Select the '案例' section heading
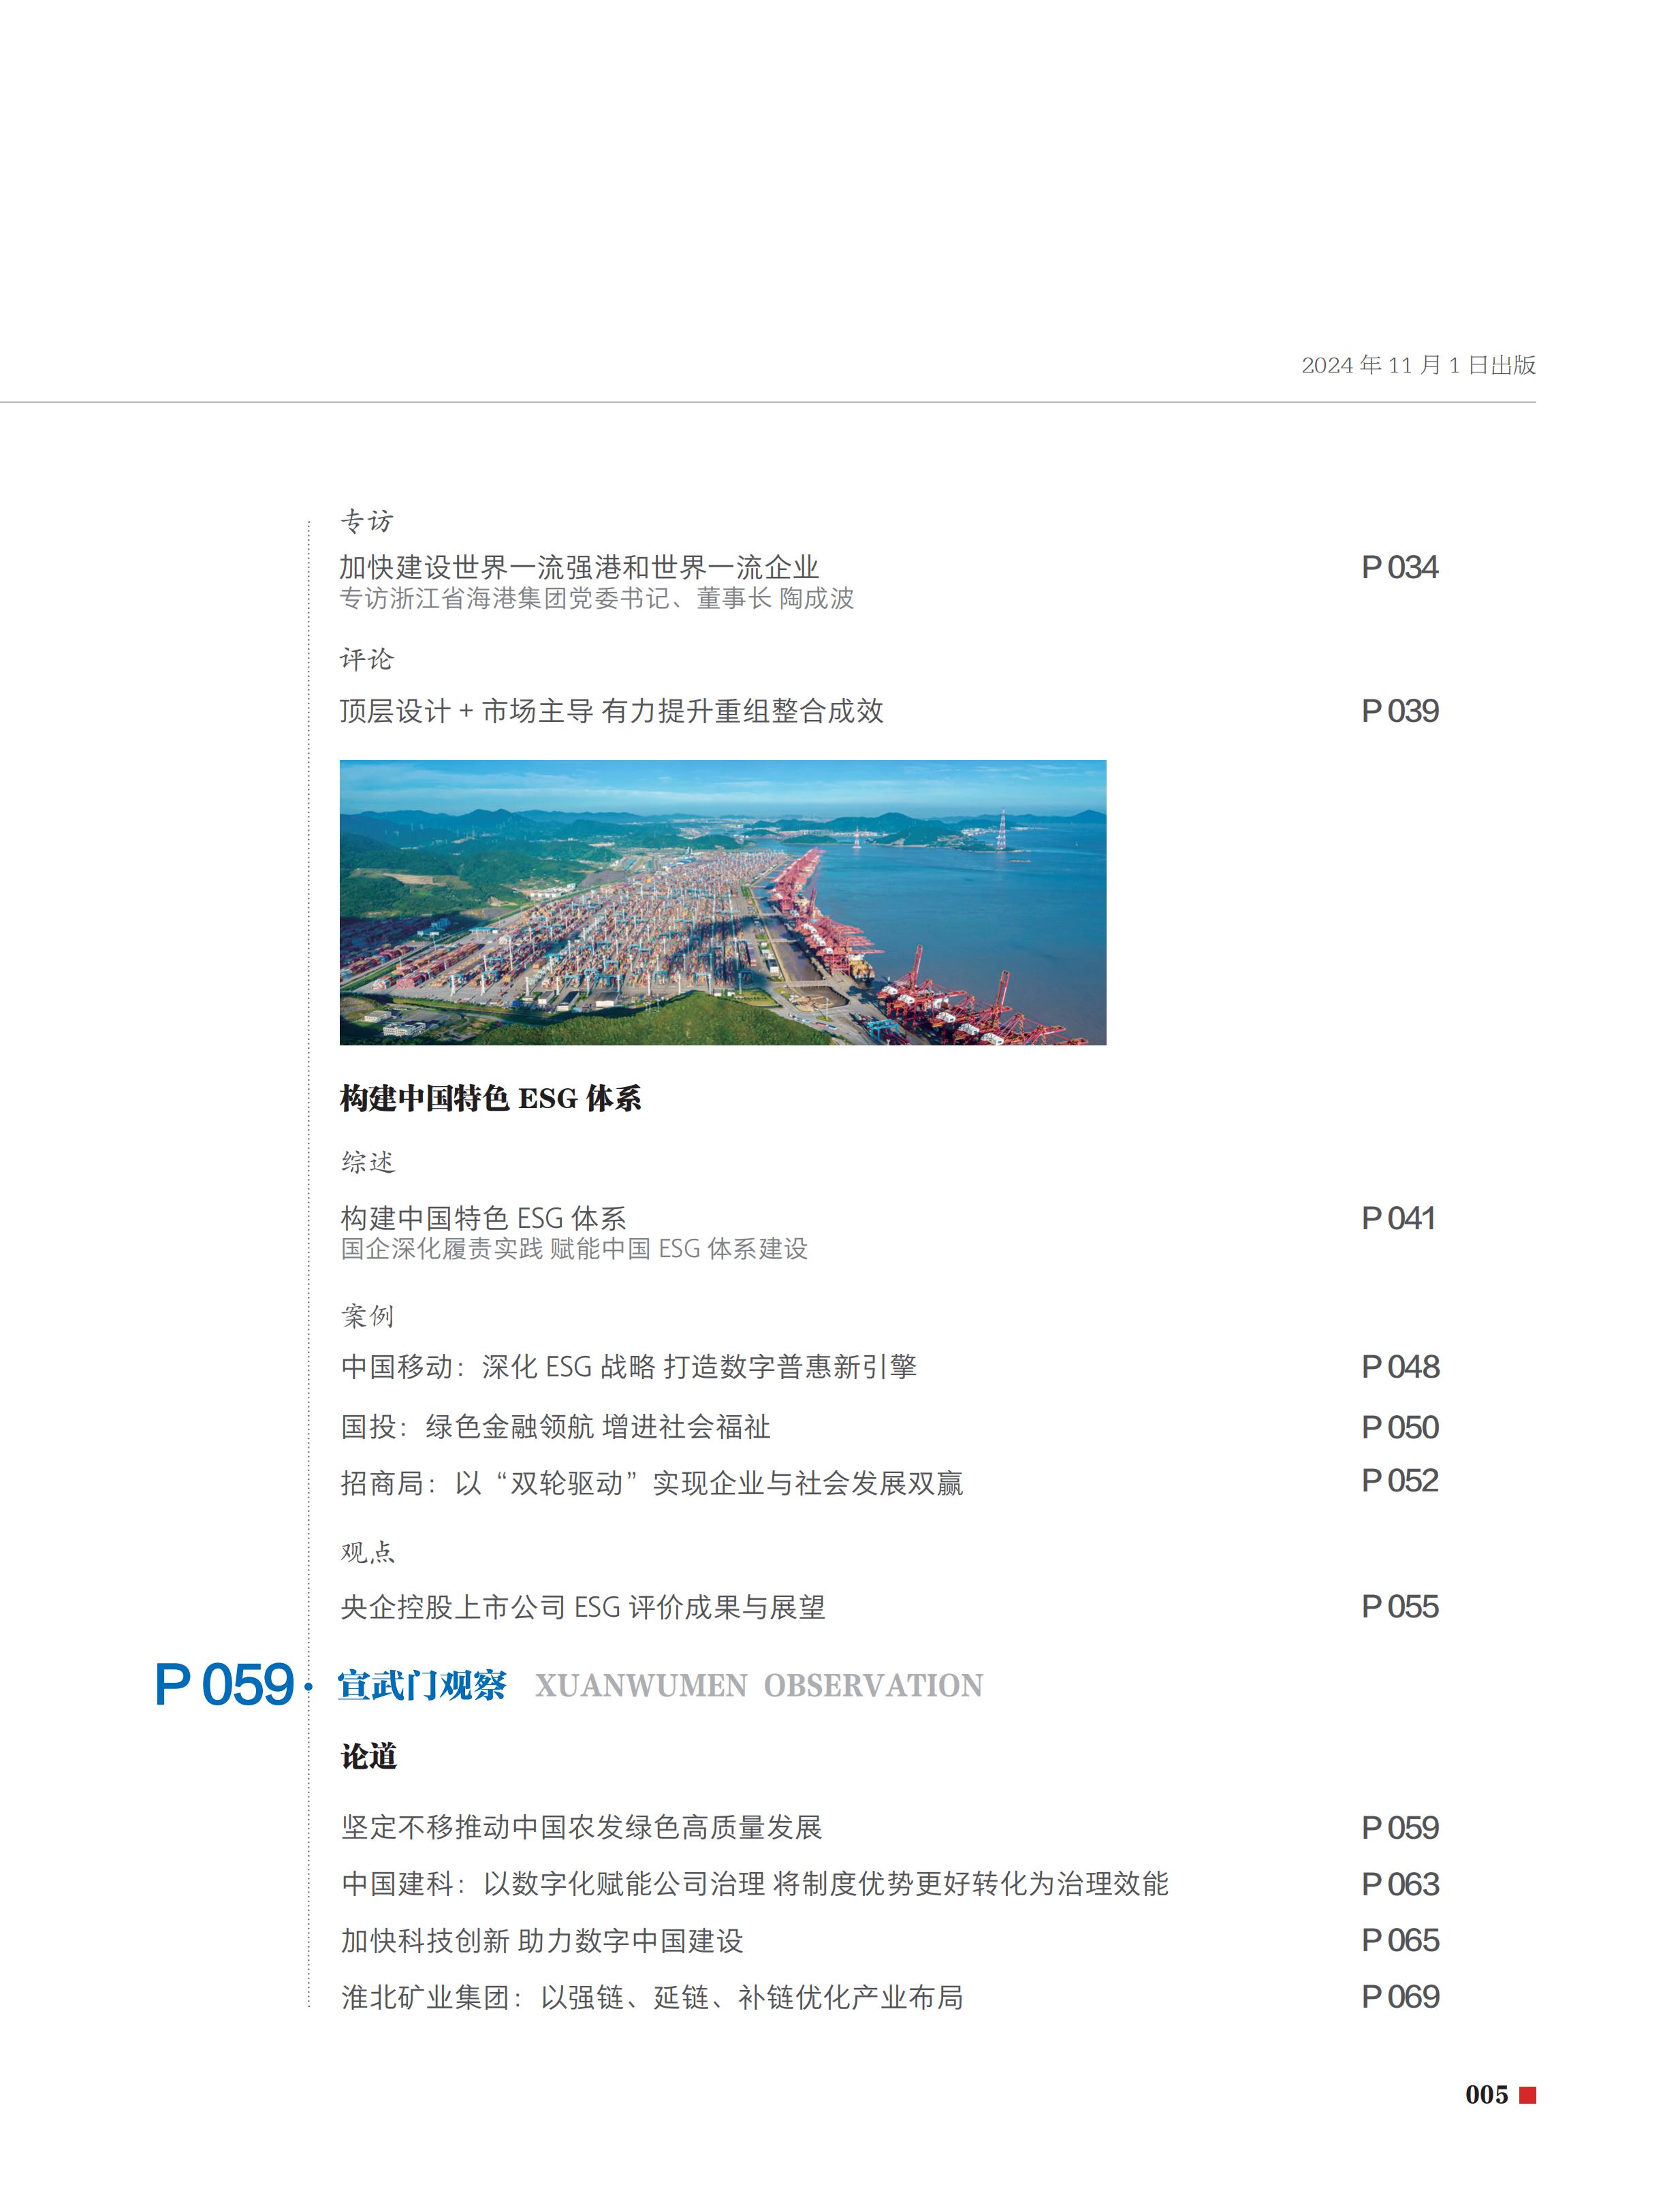1665x2212 pixels. [x=368, y=1316]
